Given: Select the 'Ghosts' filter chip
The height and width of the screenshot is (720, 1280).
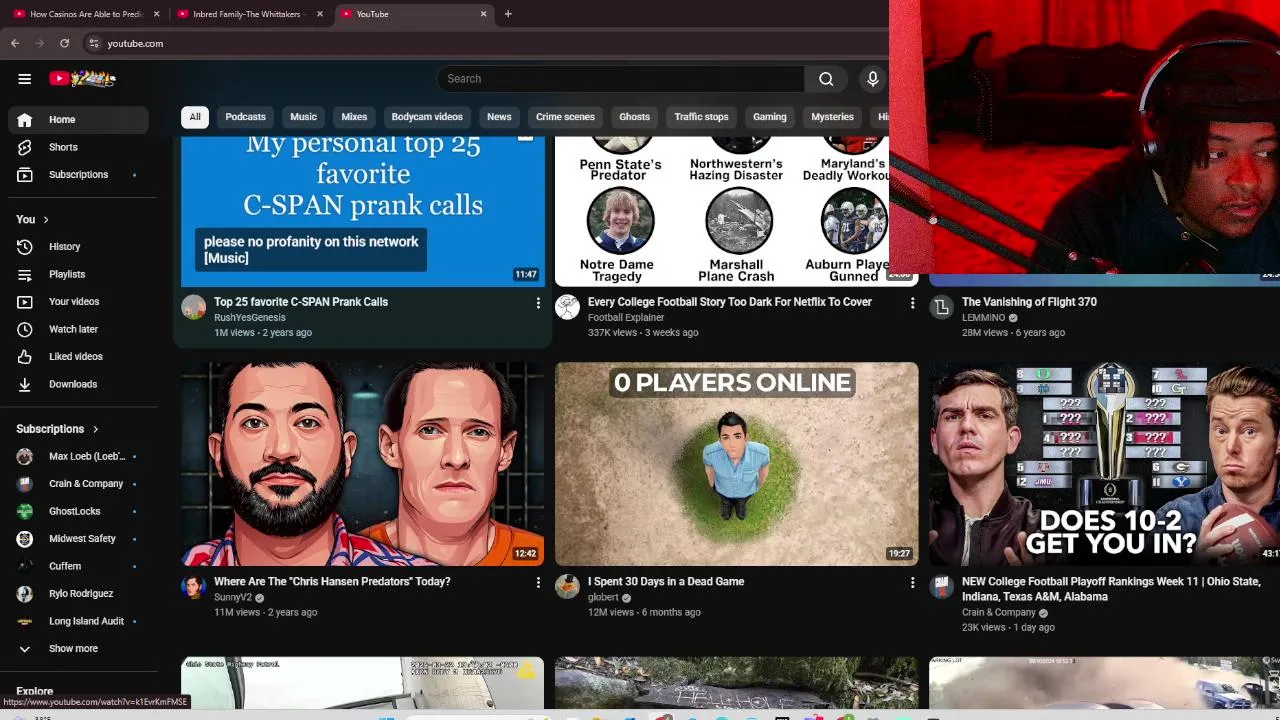Looking at the screenshot, I should click(634, 117).
